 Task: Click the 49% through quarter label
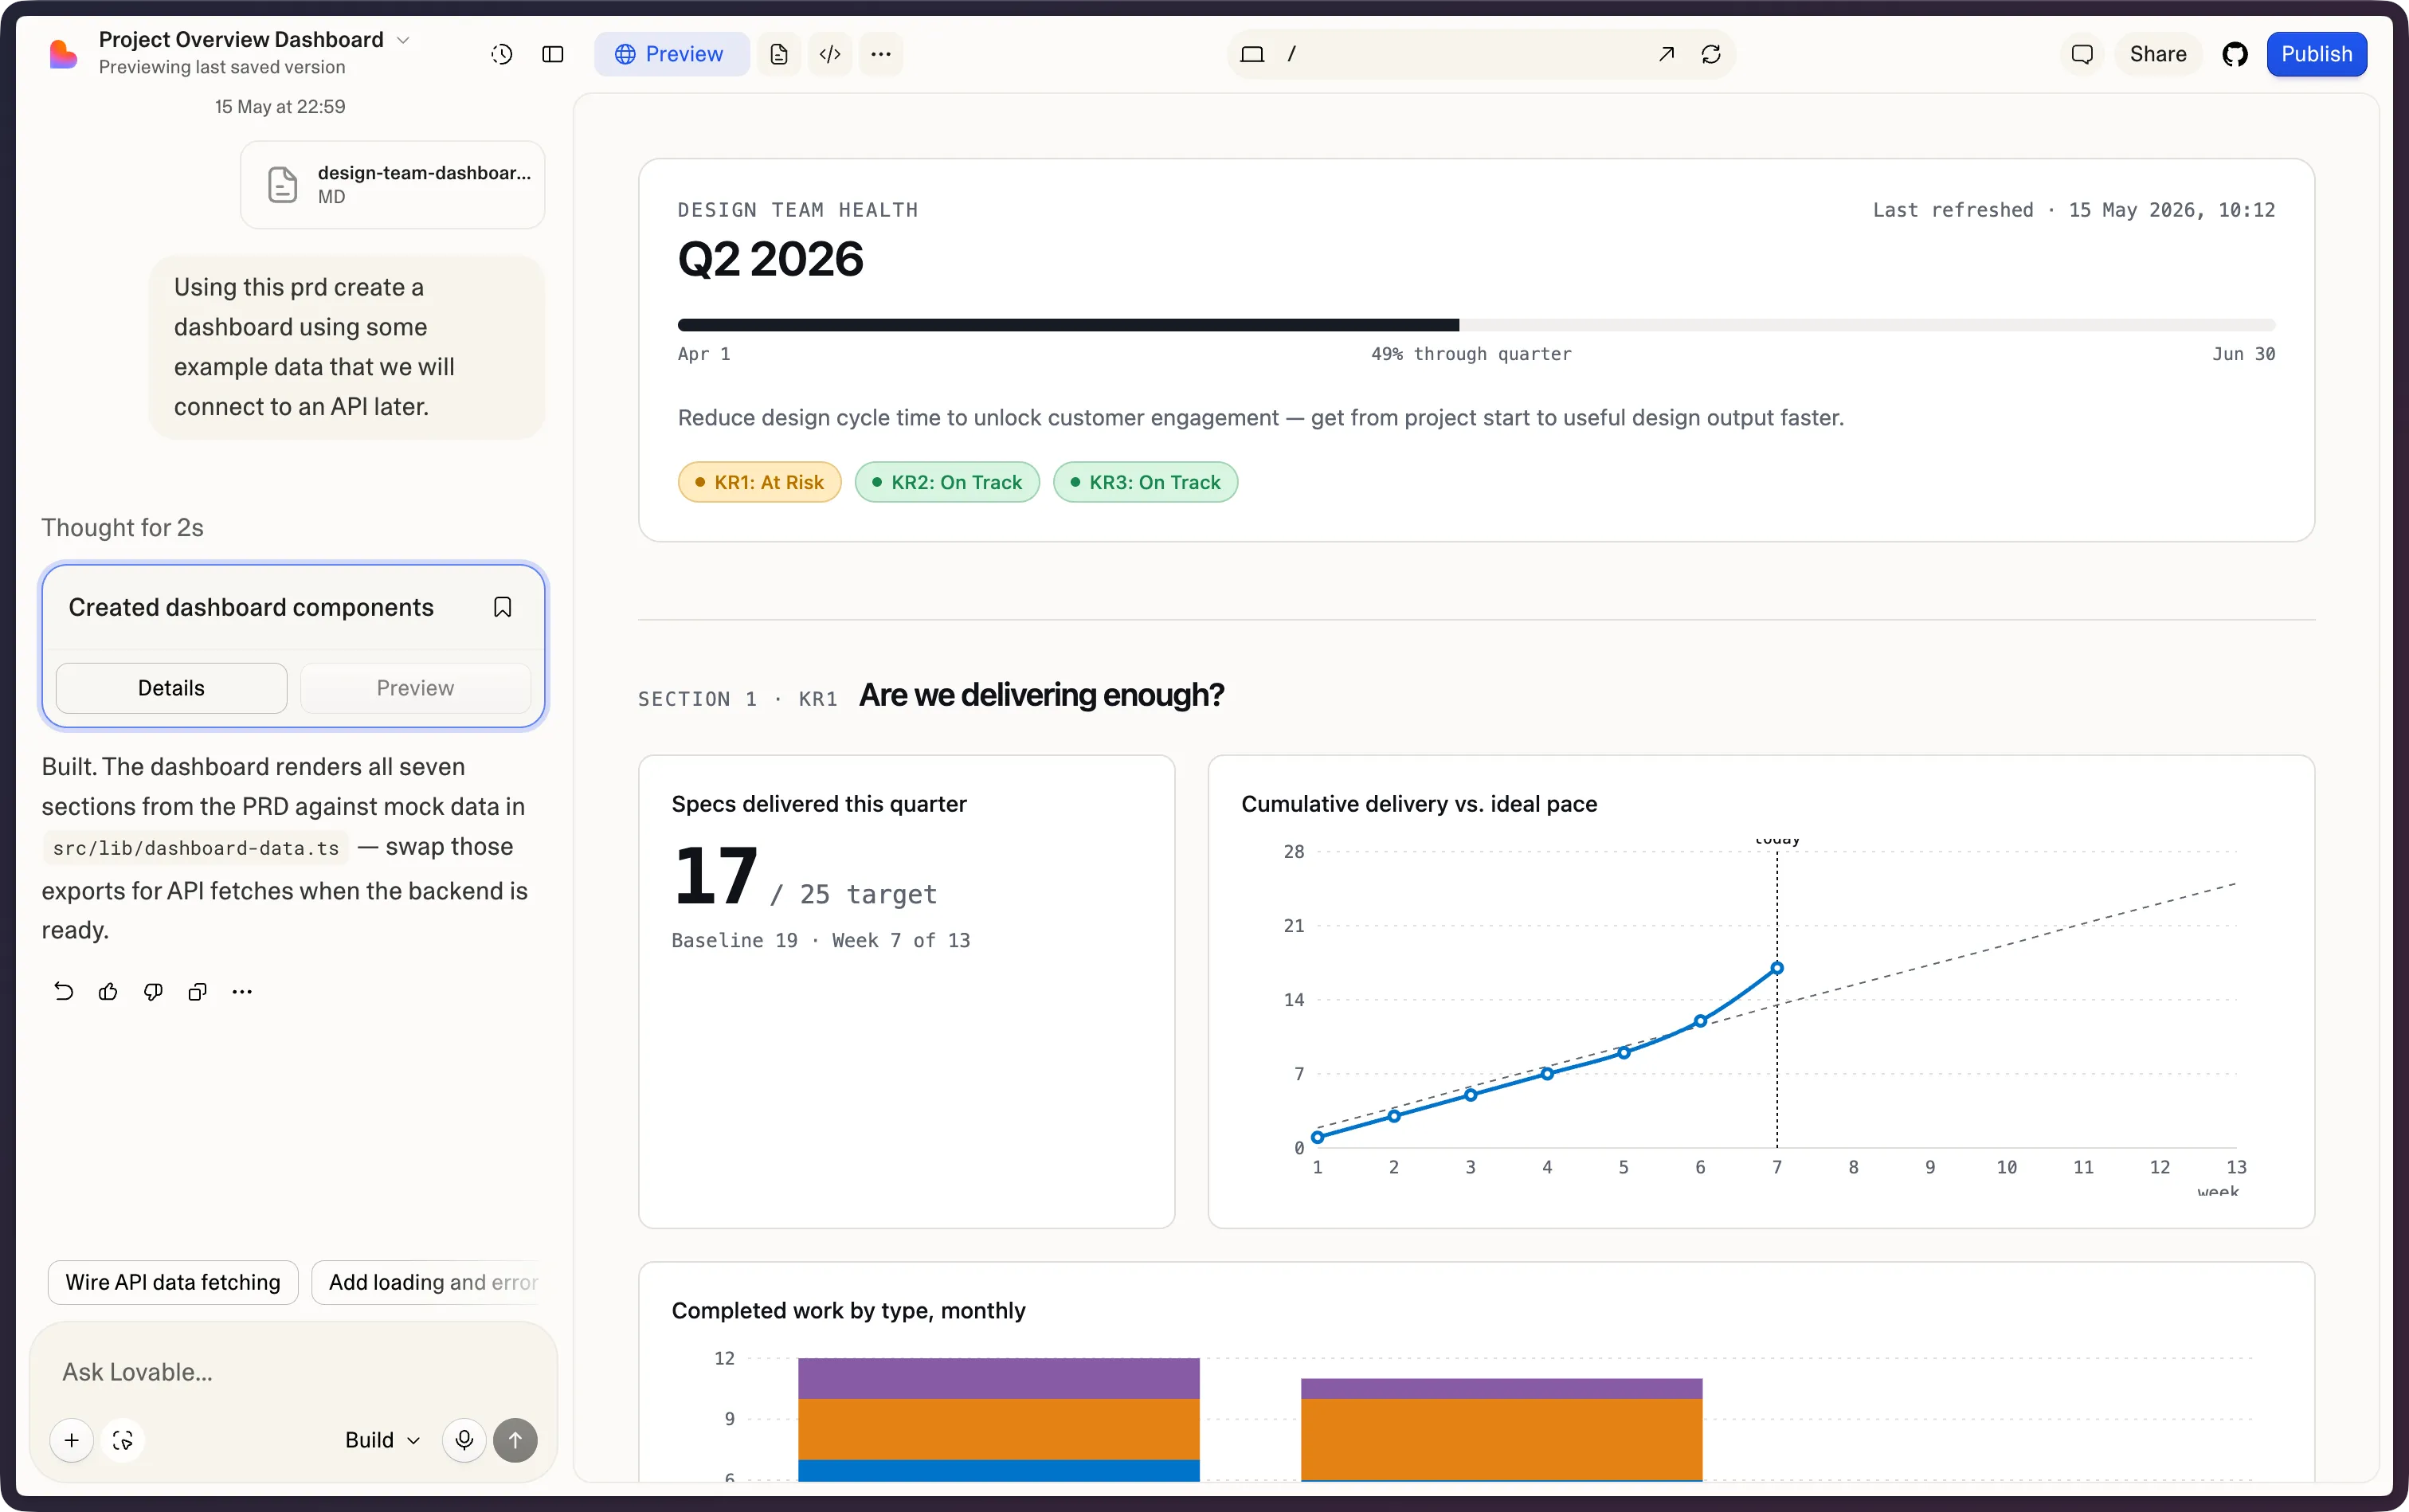pyautogui.click(x=1470, y=354)
